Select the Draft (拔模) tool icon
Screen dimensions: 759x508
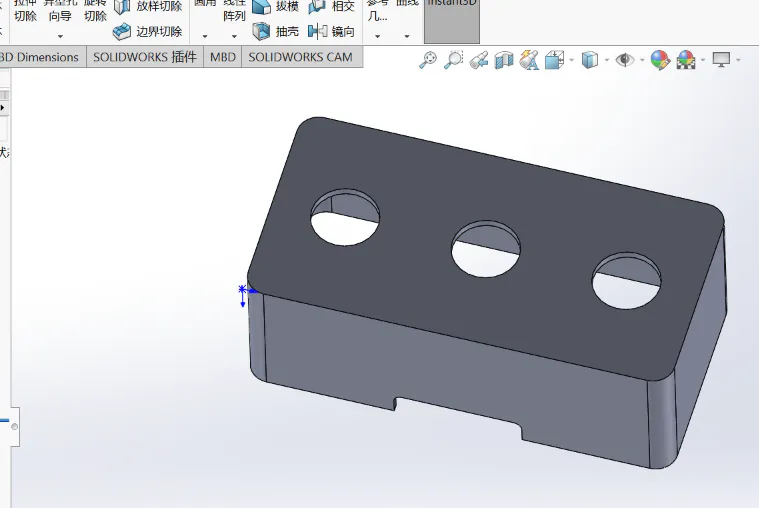click(x=261, y=6)
